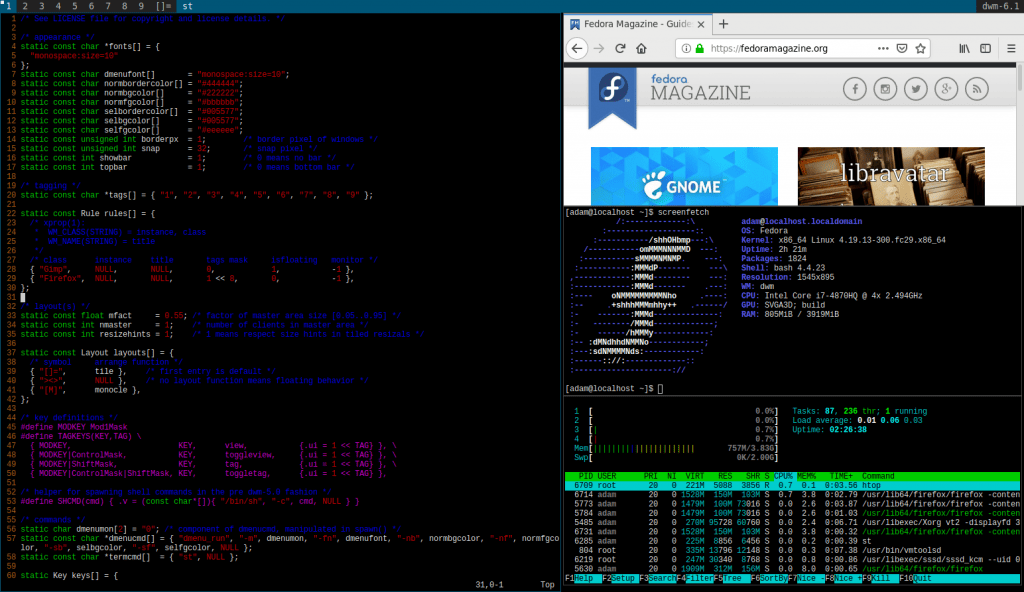Sort htop by CPU% column header

click(781, 475)
